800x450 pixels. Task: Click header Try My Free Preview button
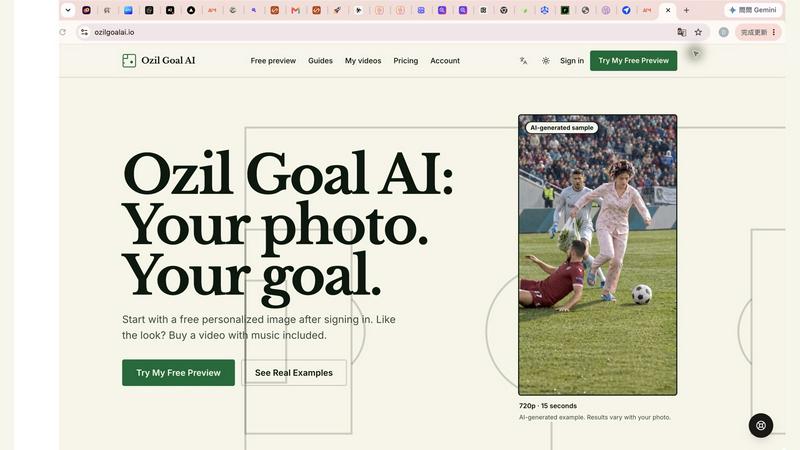[x=633, y=61]
